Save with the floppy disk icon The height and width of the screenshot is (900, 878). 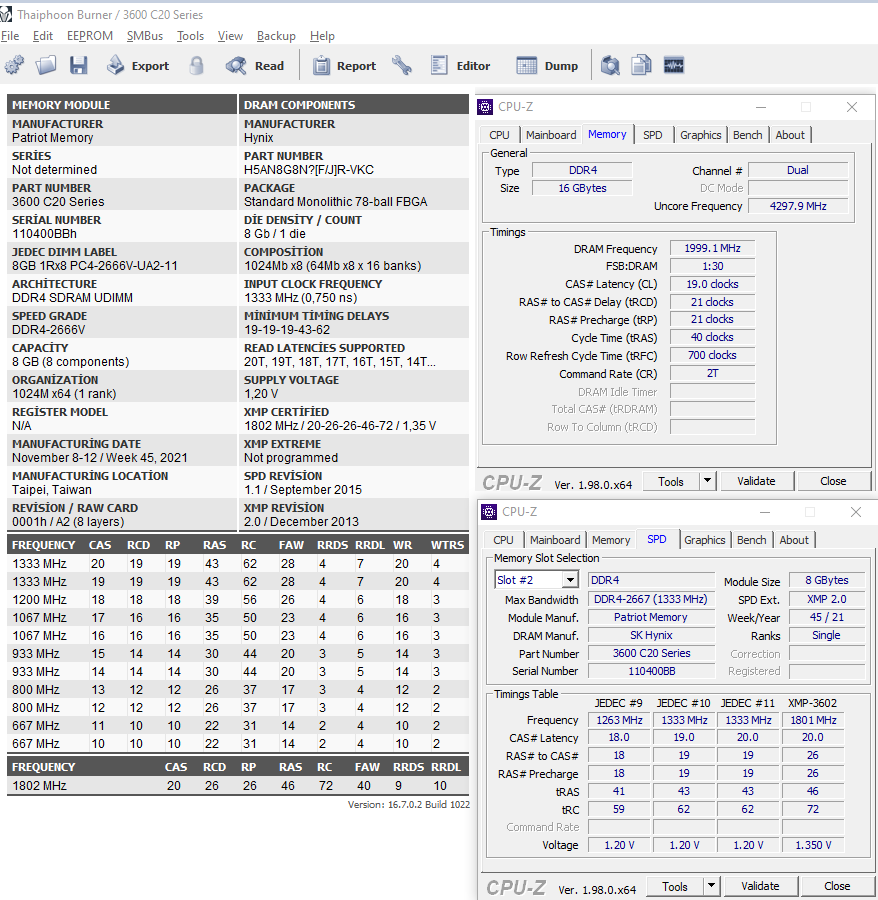(x=78, y=66)
